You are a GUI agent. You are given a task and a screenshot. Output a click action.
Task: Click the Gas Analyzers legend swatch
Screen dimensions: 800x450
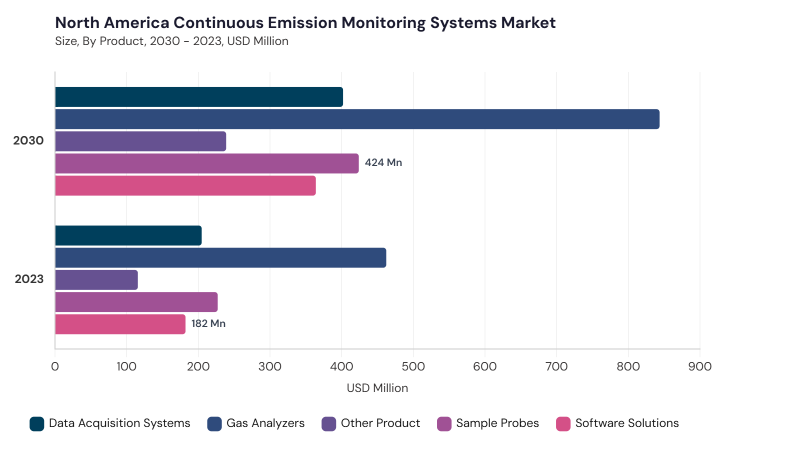(x=214, y=423)
